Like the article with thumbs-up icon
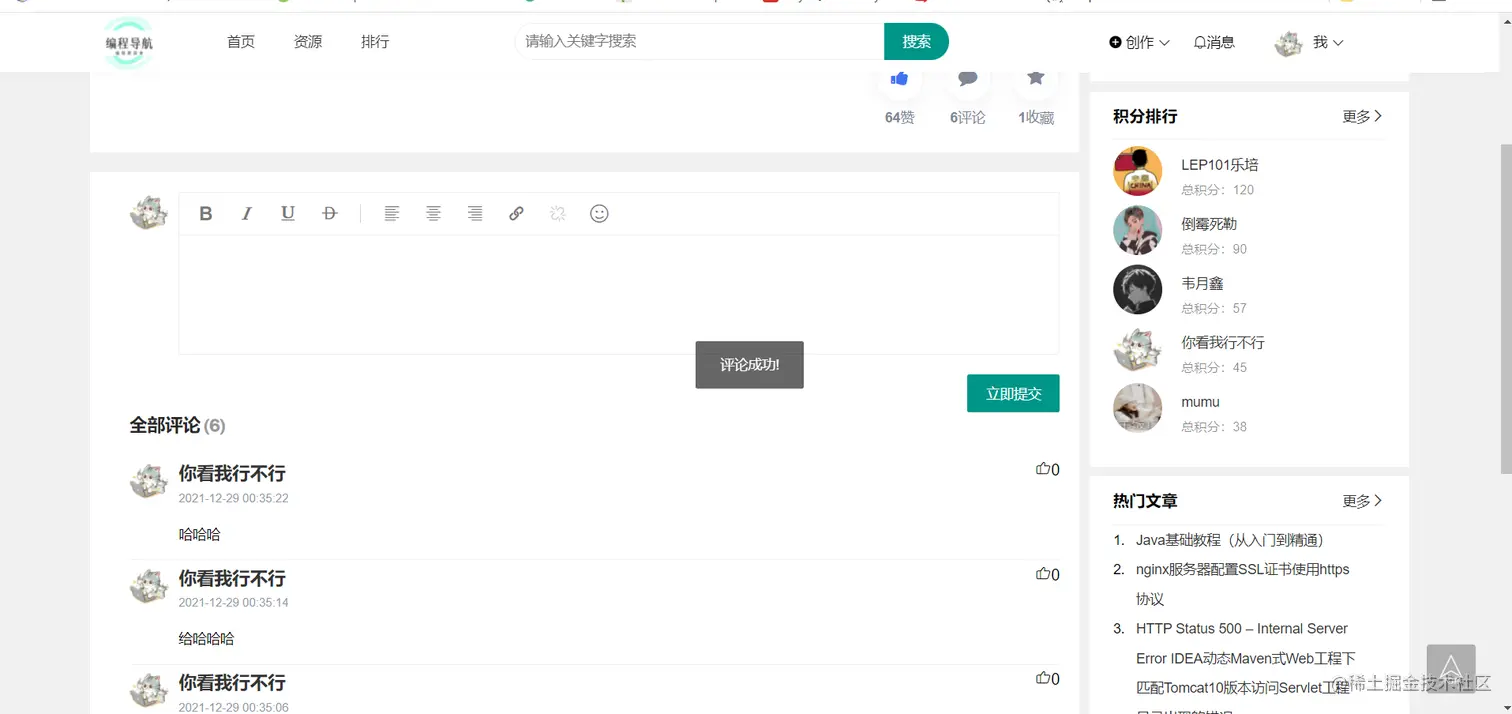Viewport: 1512px width, 714px height. 899,78
